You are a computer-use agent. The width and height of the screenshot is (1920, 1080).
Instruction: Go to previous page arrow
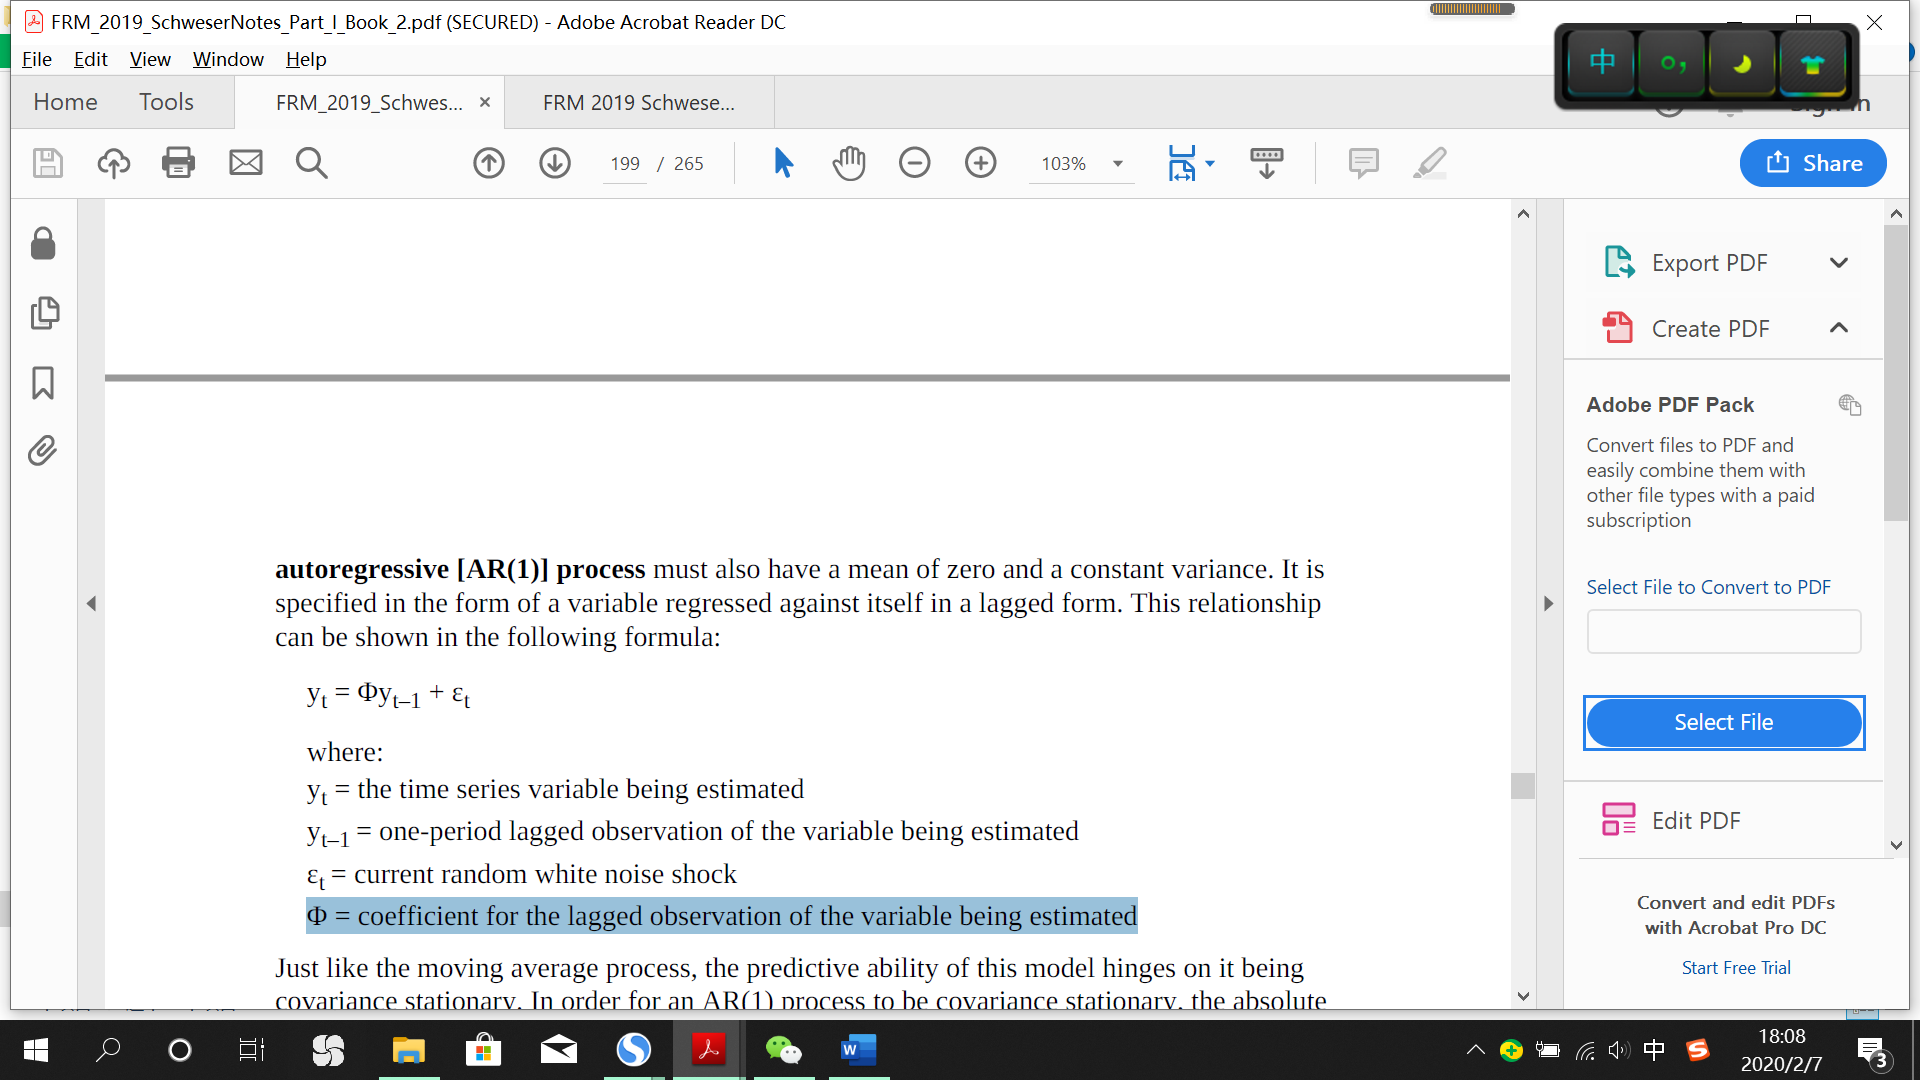tap(489, 163)
